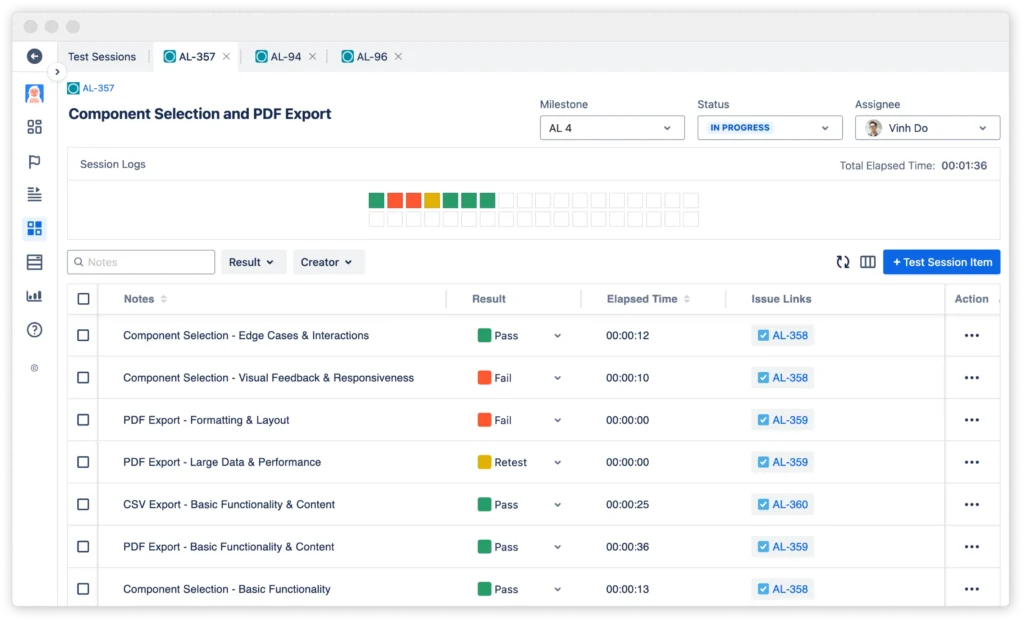Check the PDF Export Basic Functionality row
Screen dimensions: 1024x621
pyautogui.click(x=83, y=547)
